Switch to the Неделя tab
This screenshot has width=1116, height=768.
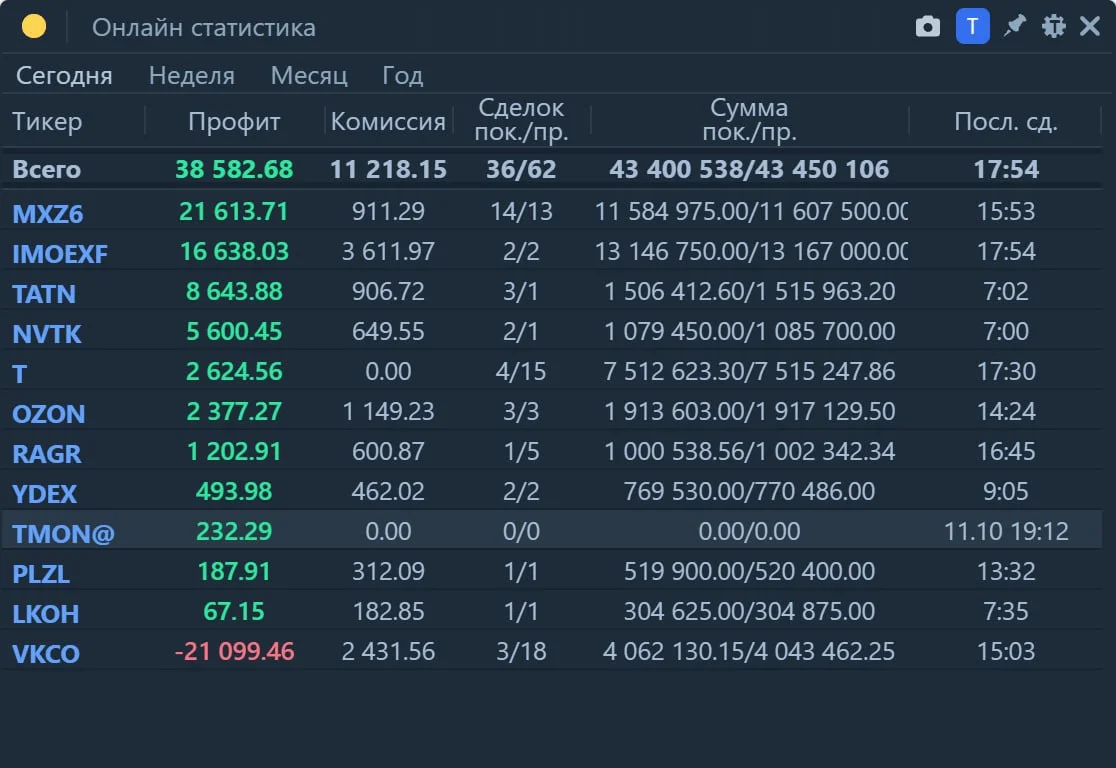[x=191, y=75]
